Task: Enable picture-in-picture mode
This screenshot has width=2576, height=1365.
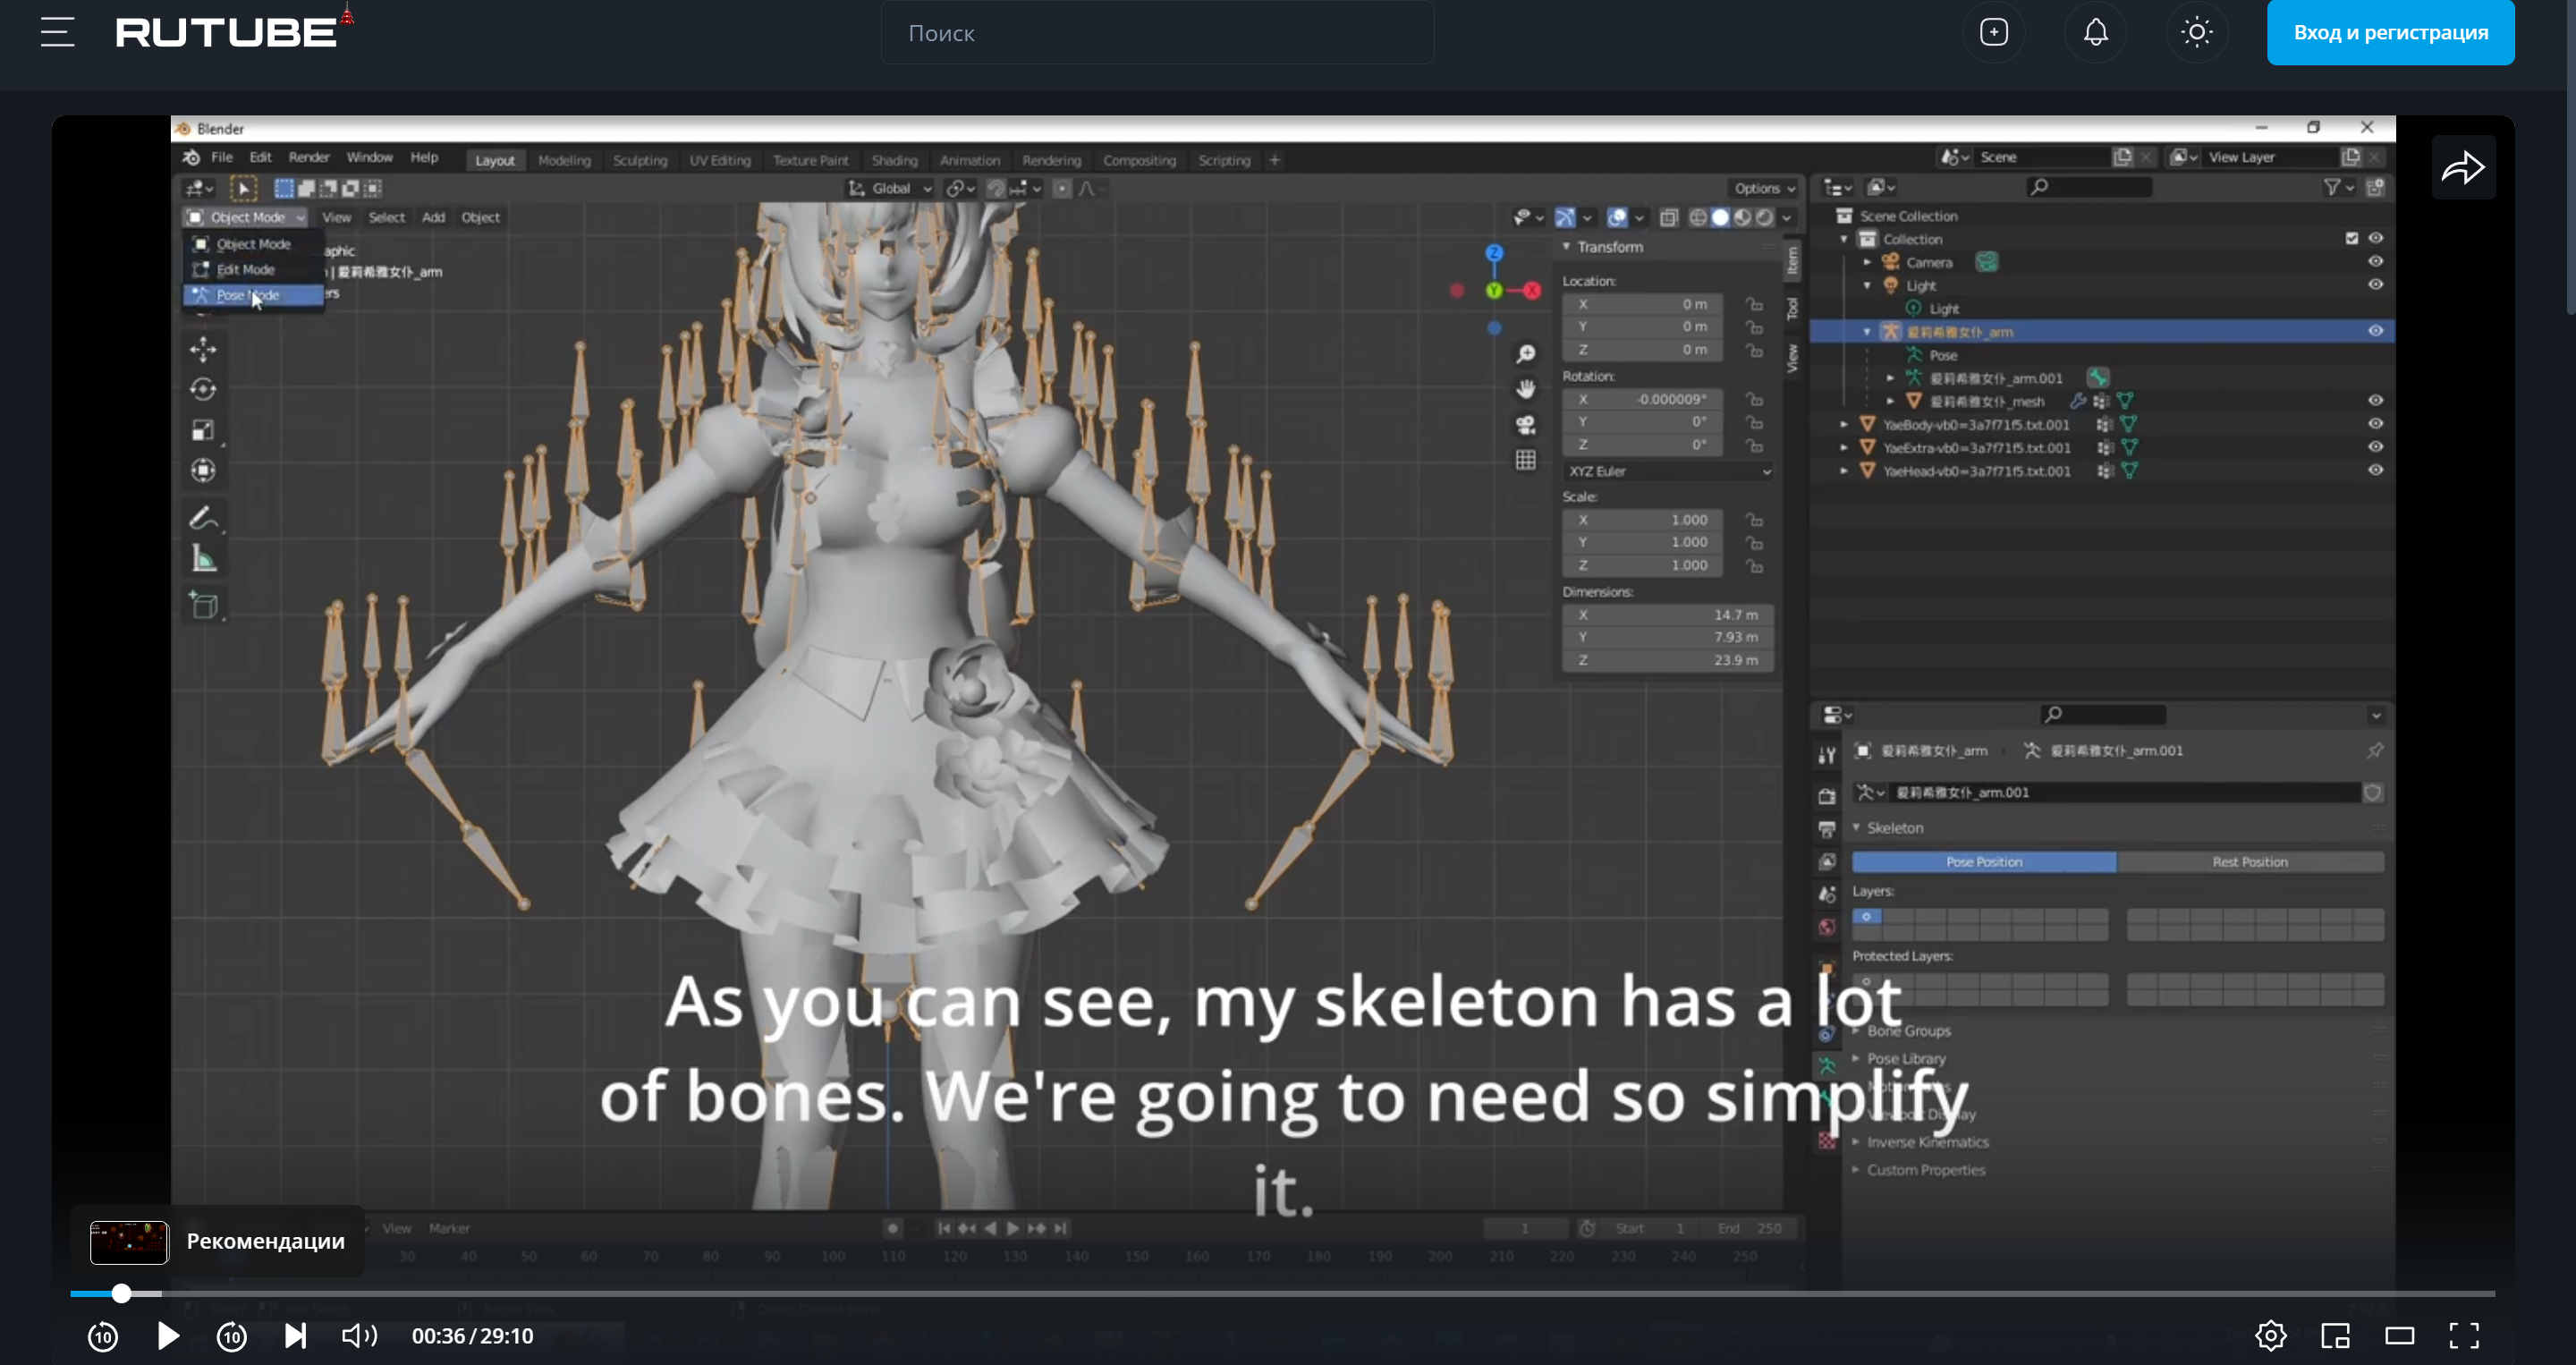Action: coord(2335,1336)
